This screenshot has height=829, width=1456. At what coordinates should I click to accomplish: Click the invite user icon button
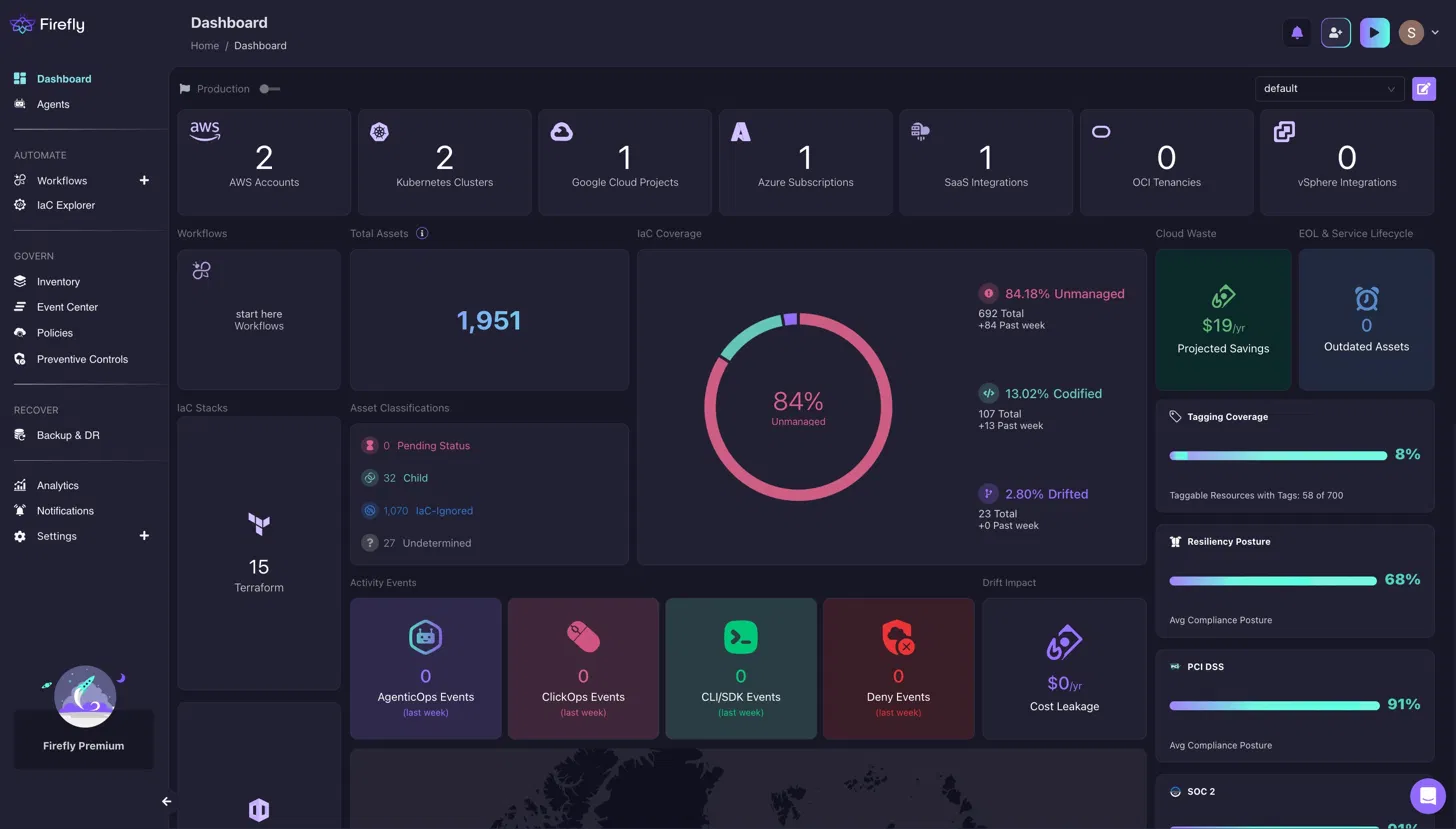click(x=1336, y=33)
